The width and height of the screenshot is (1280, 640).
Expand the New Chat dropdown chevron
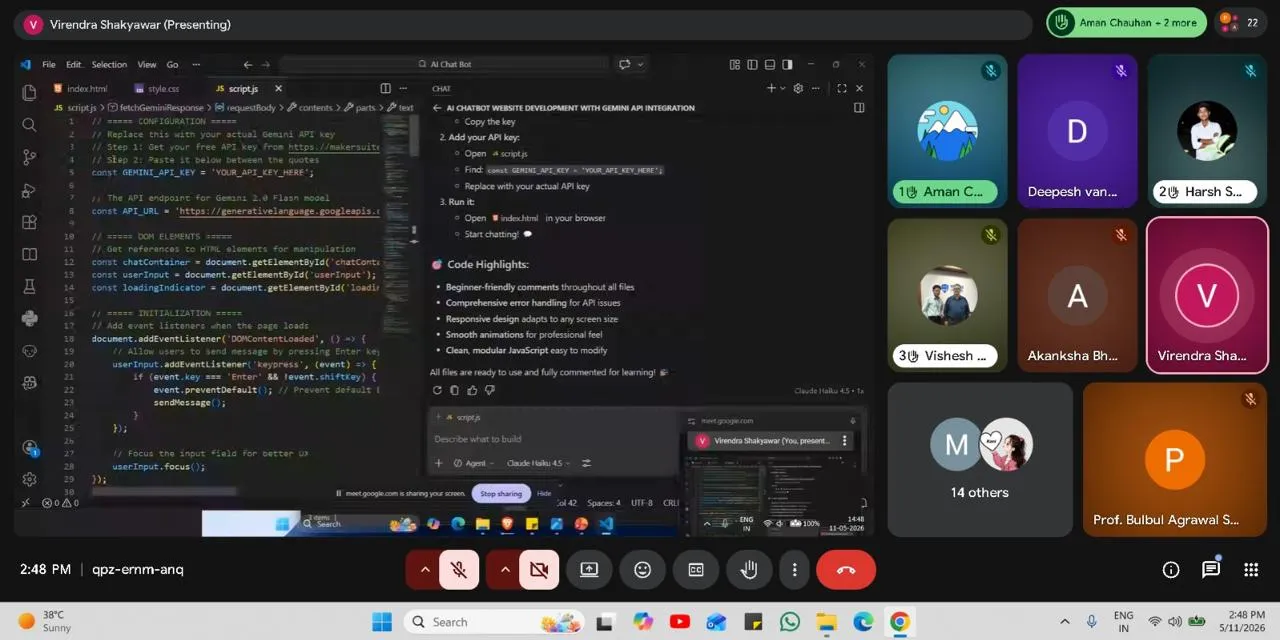782,89
